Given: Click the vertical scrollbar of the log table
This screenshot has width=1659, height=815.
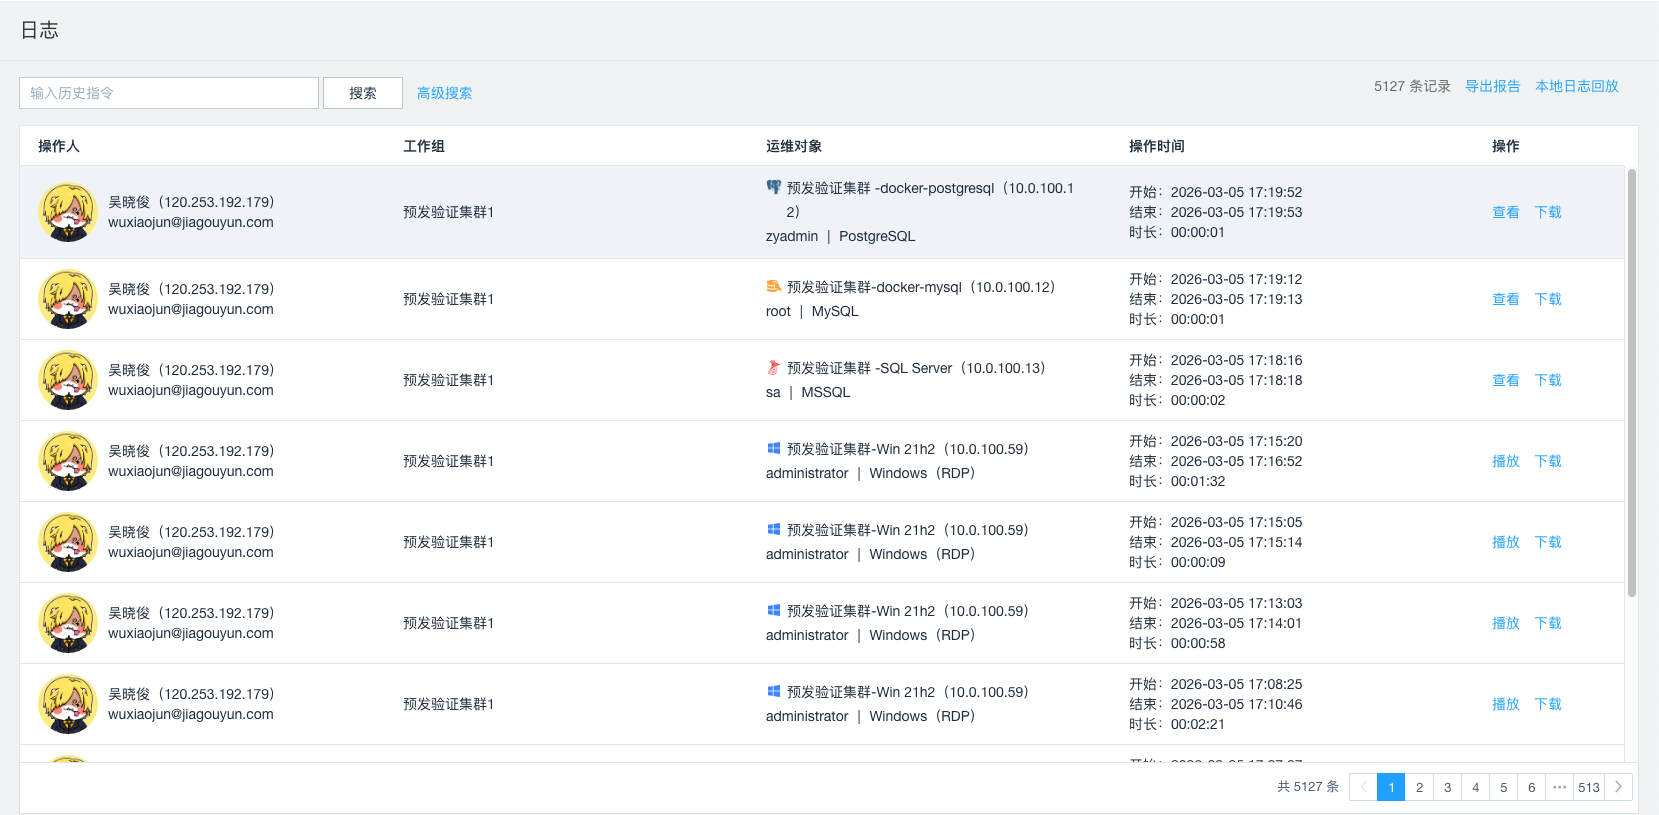Looking at the screenshot, I should click(1631, 380).
